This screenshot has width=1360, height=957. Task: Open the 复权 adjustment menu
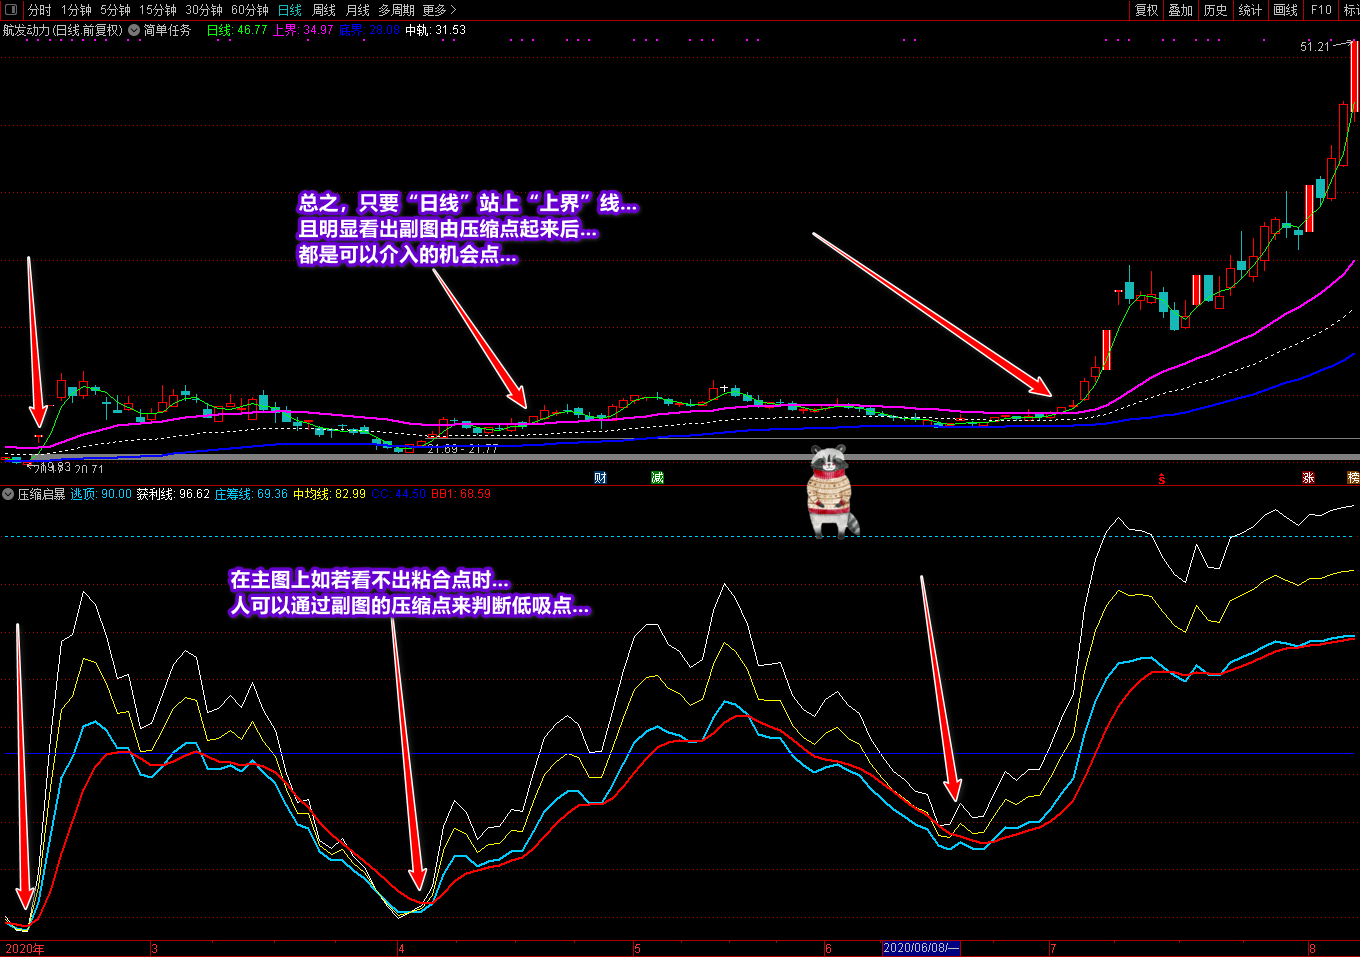pyautogui.click(x=1147, y=10)
